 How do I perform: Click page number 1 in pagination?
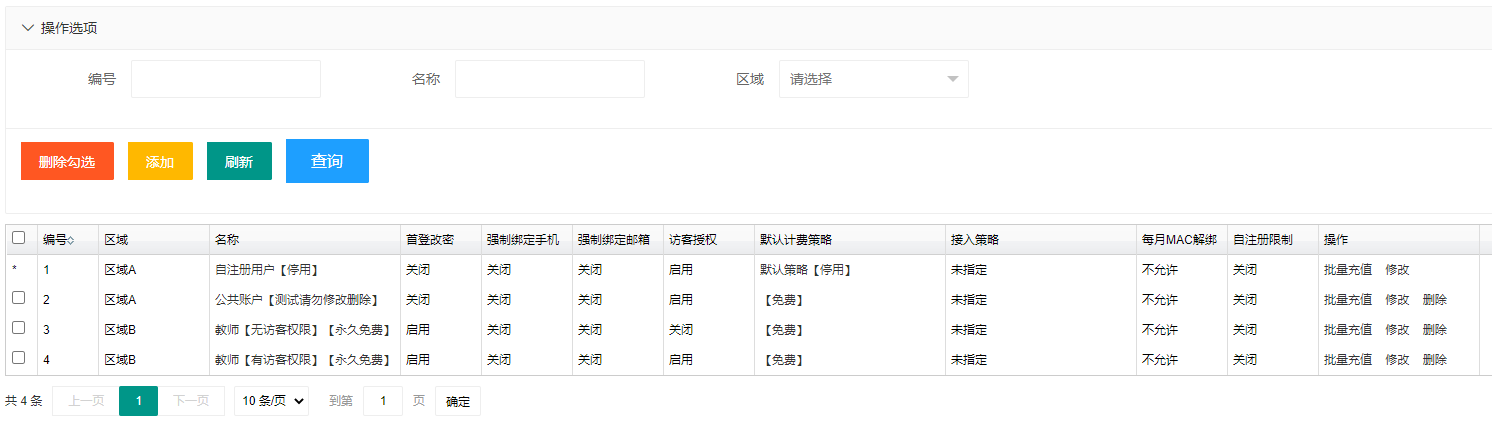[138, 401]
